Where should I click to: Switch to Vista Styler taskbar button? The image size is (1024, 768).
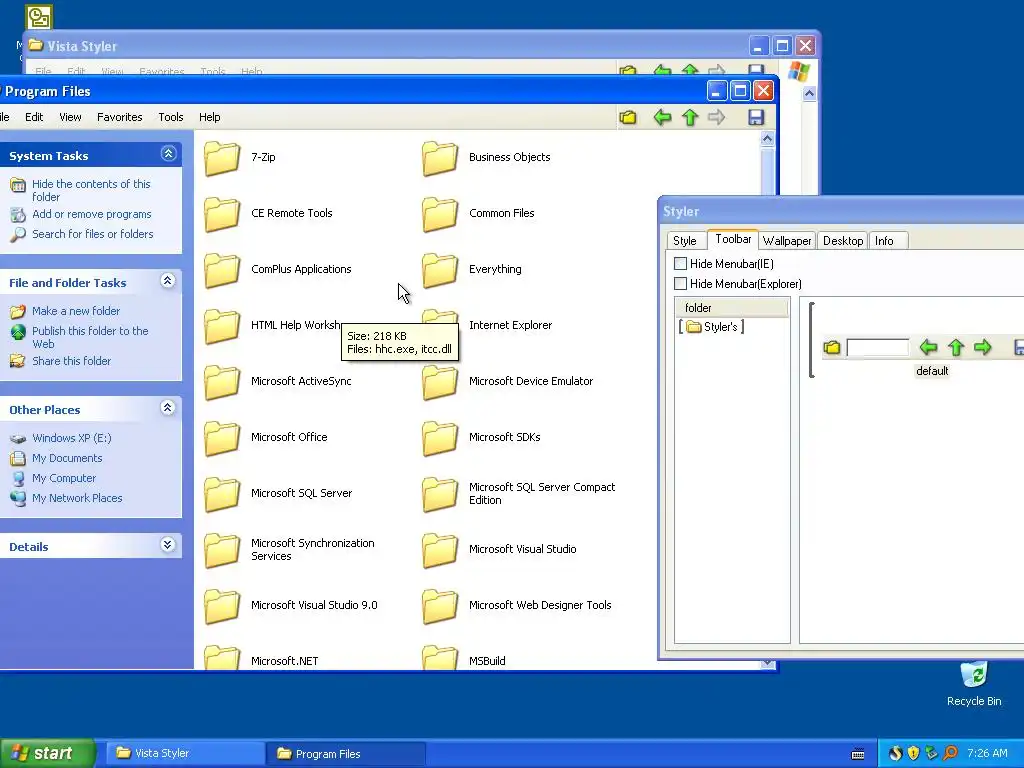click(185, 754)
